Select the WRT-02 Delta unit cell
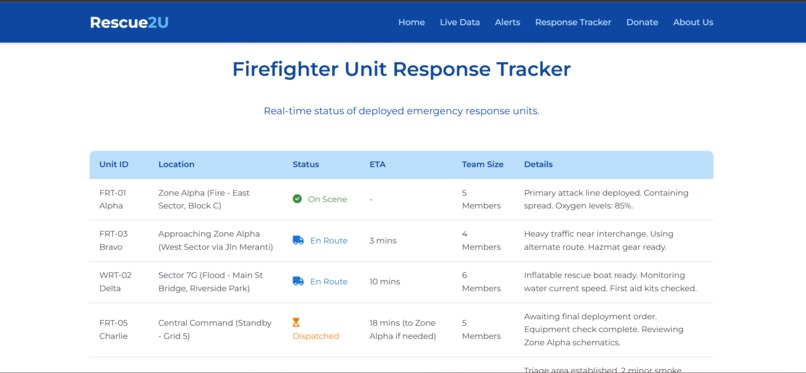This screenshot has height=373, width=806. pos(115,282)
